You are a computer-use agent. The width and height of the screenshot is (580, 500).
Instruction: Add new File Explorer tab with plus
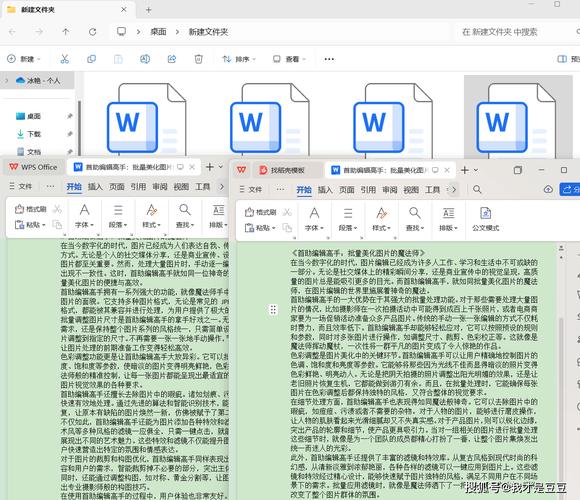point(148,10)
